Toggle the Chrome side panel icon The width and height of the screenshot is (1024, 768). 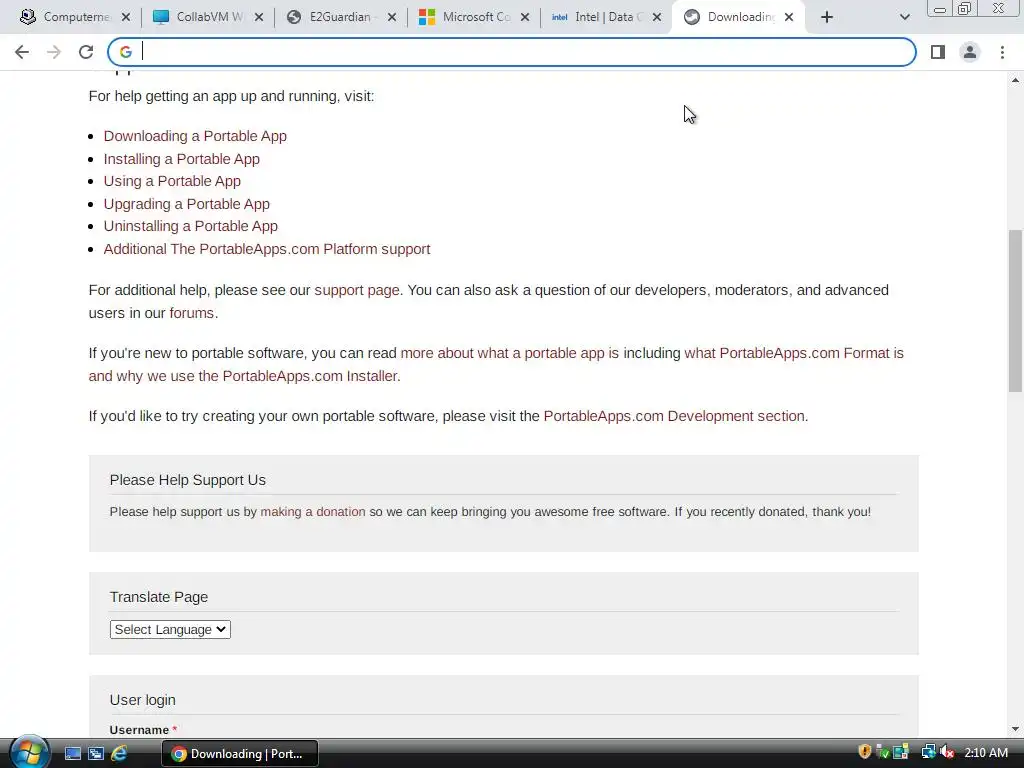(938, 52)
